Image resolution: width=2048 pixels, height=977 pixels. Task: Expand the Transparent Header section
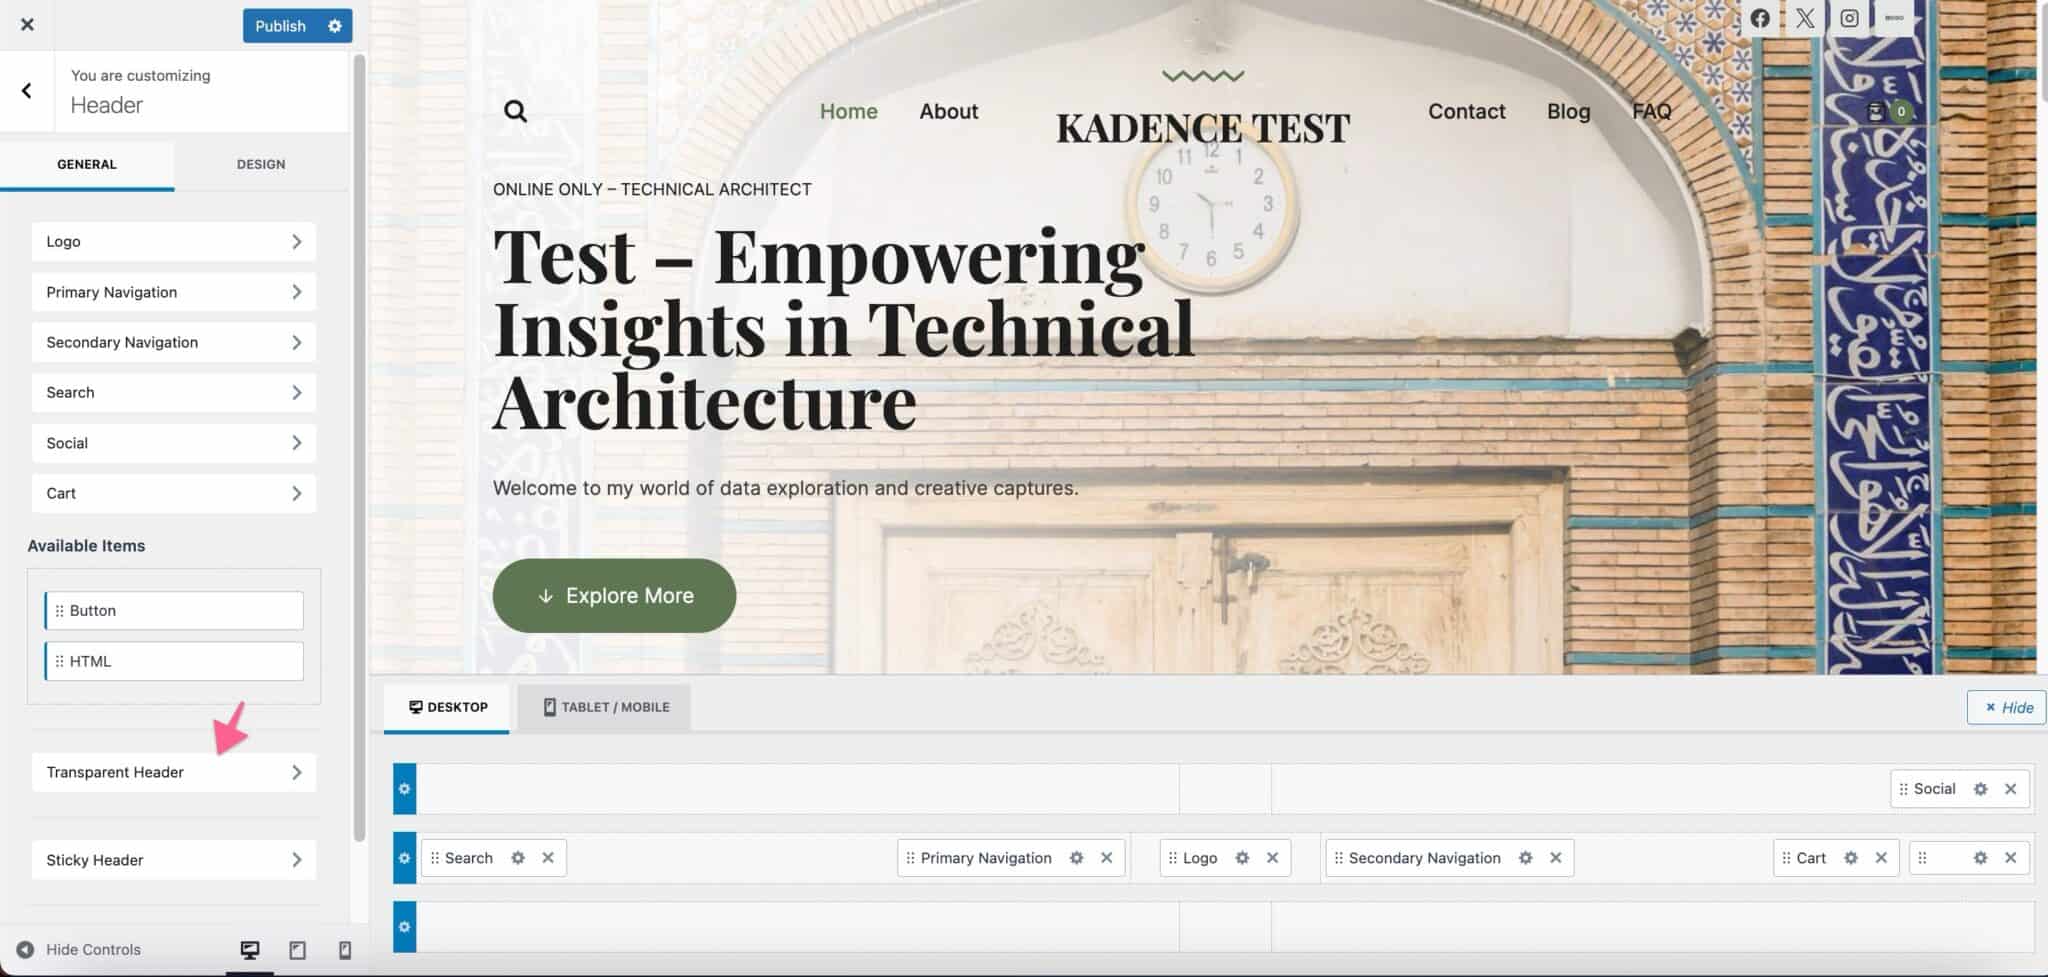tap(173, 772)
